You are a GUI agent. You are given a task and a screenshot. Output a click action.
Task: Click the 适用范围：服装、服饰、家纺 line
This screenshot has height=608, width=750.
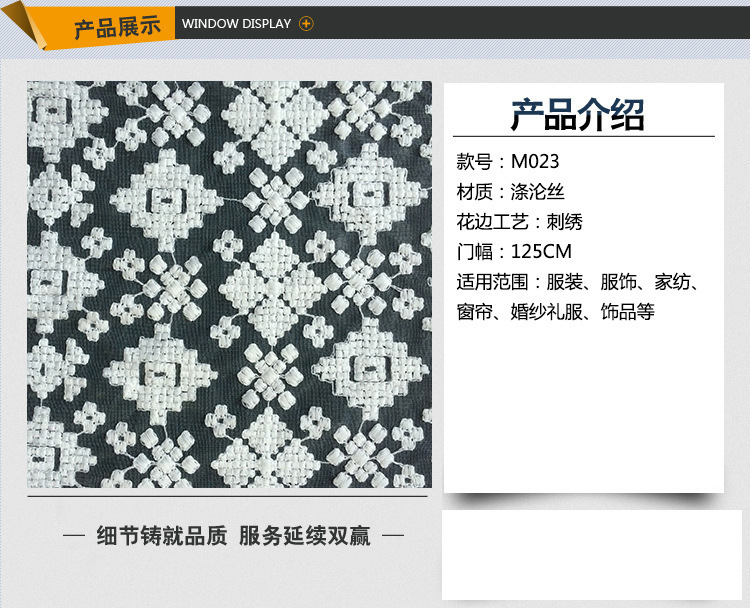tap(579, 282)
